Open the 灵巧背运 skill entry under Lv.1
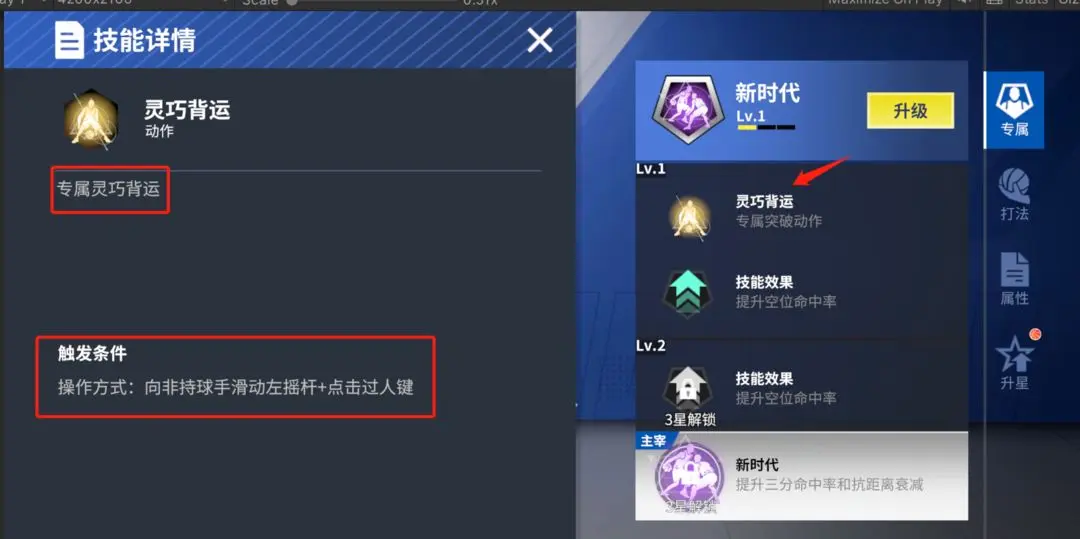 tap(801, 212)
